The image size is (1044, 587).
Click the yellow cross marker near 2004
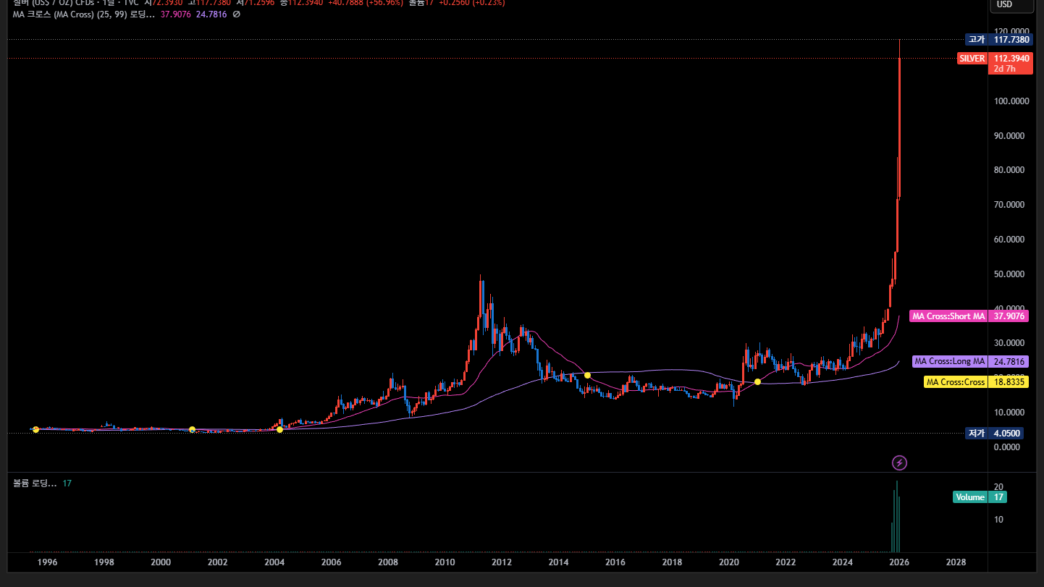(279, 430)
